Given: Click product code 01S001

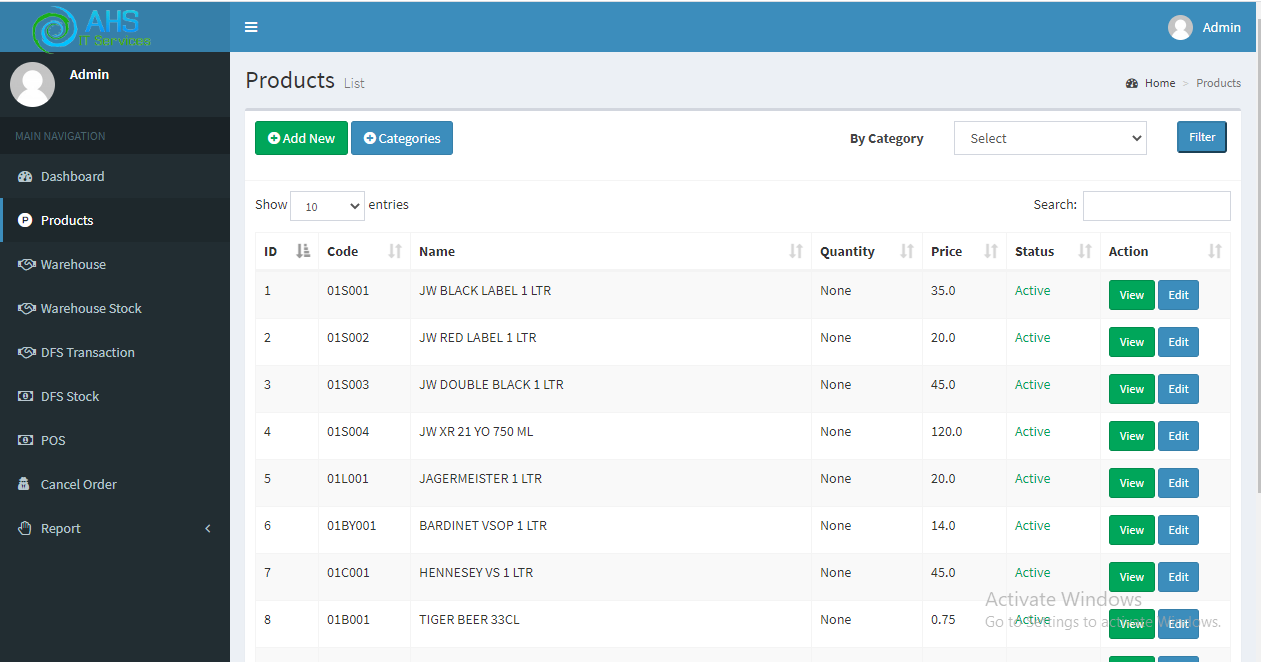Looking at the screenshot, I should [x=348, y=291].
